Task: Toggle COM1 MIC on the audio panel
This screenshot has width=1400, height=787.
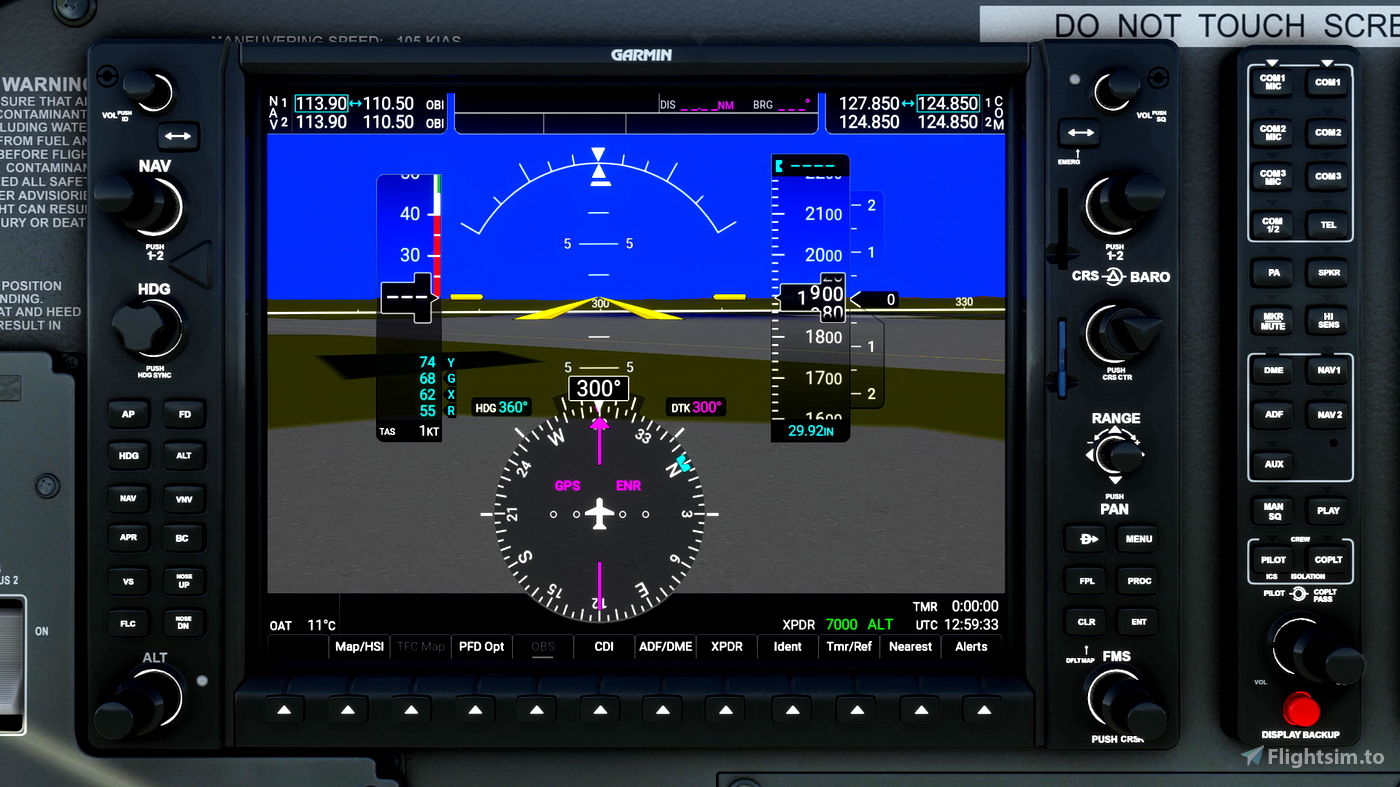Action: 1273,81
